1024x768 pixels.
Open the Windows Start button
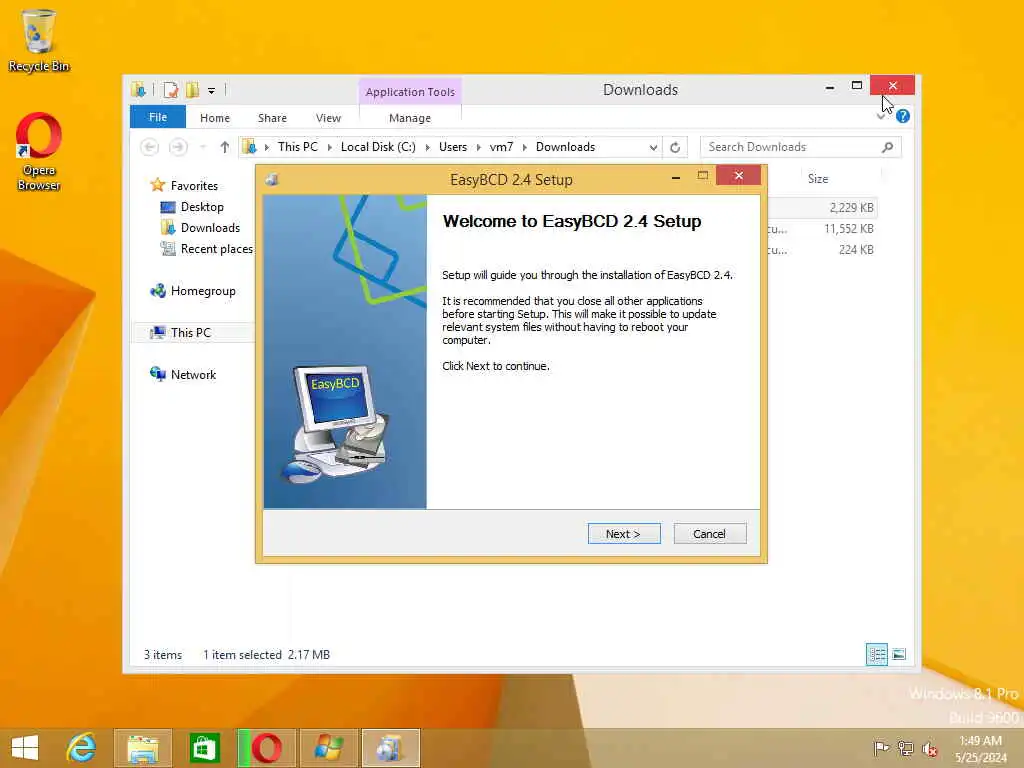(x=25, y=748)
